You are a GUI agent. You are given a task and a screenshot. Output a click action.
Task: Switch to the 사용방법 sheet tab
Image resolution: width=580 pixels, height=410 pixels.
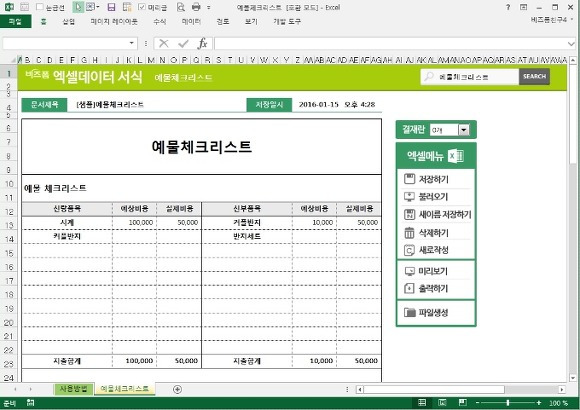[x=74, y=389]
